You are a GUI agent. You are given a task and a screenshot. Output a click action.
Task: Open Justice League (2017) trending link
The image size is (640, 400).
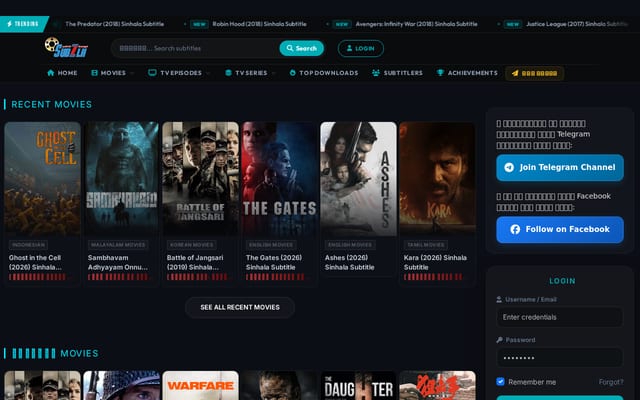pyautogui.click(x=577, y=24)
